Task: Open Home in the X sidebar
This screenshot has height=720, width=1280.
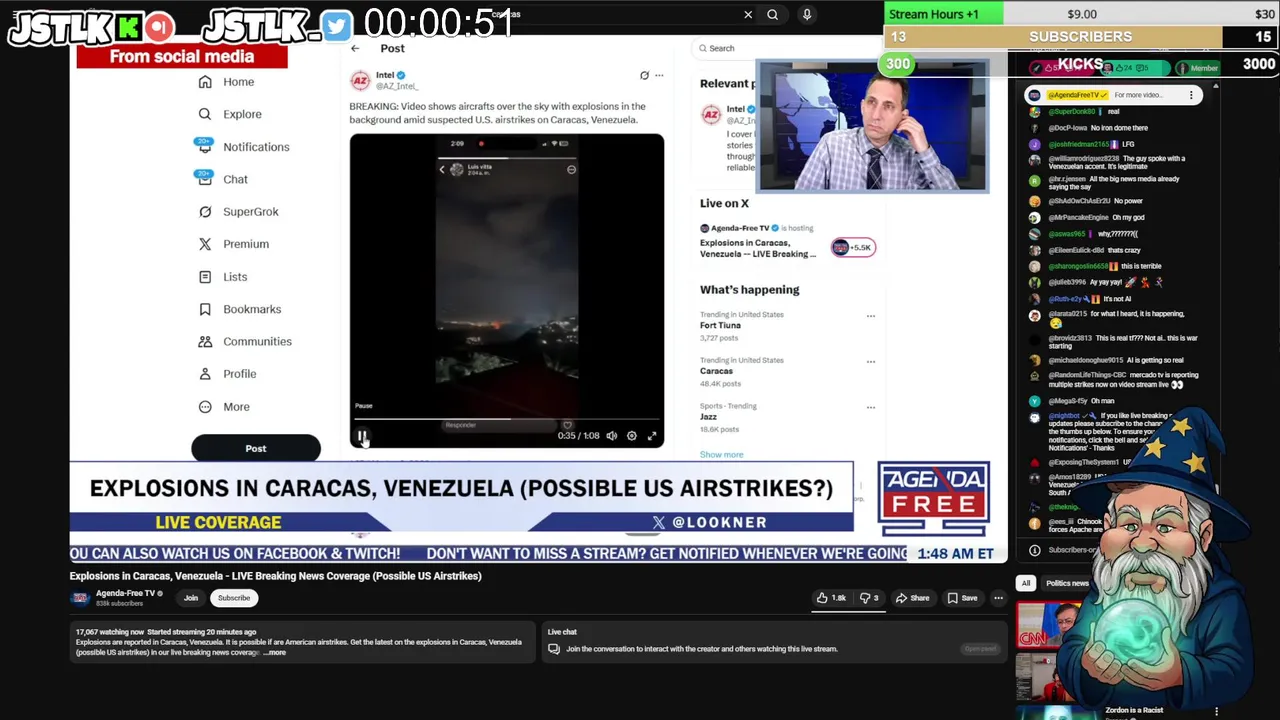Action: [x=227, y=82]
